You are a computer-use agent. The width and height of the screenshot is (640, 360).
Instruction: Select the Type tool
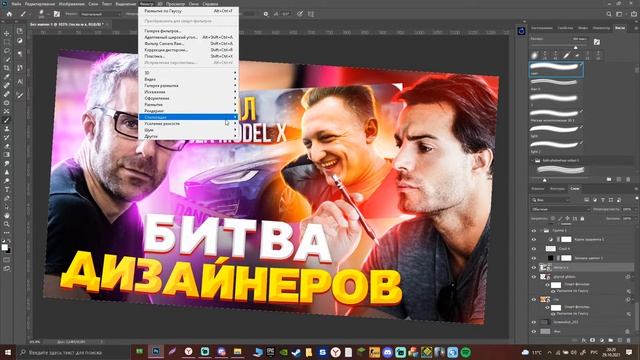tap(7, 189)
